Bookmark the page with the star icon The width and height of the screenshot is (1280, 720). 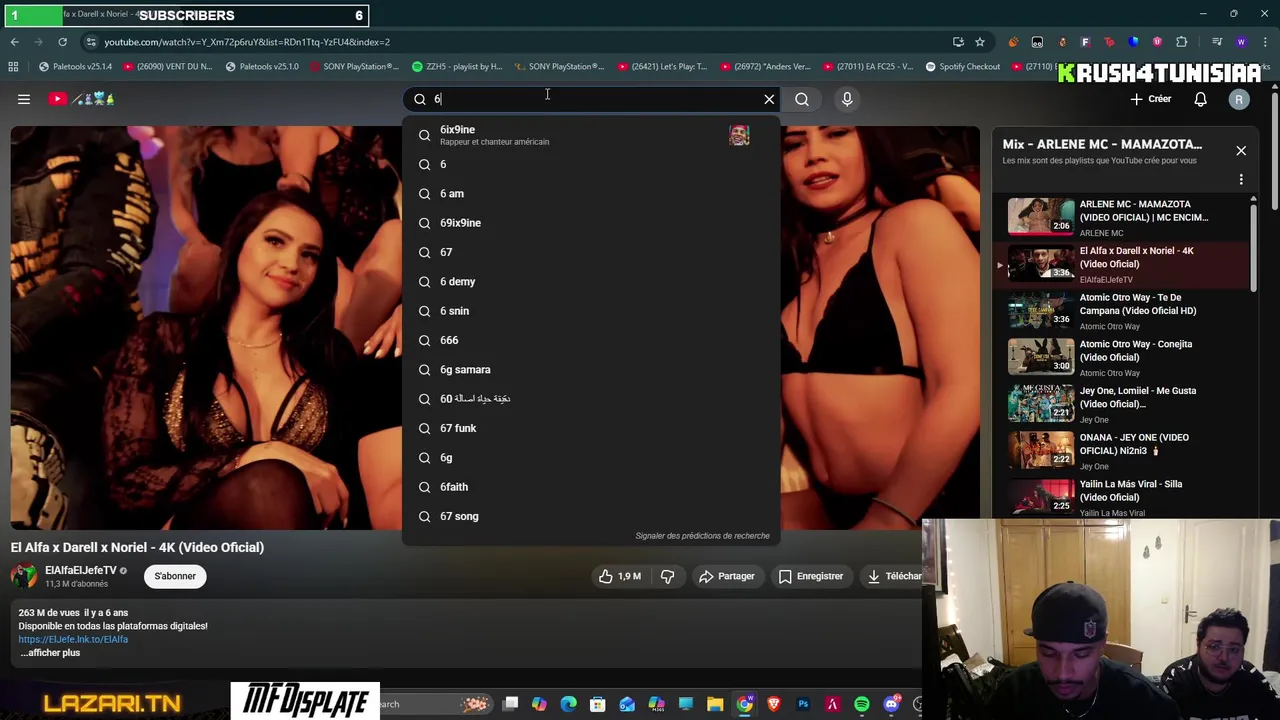[980, 42]
